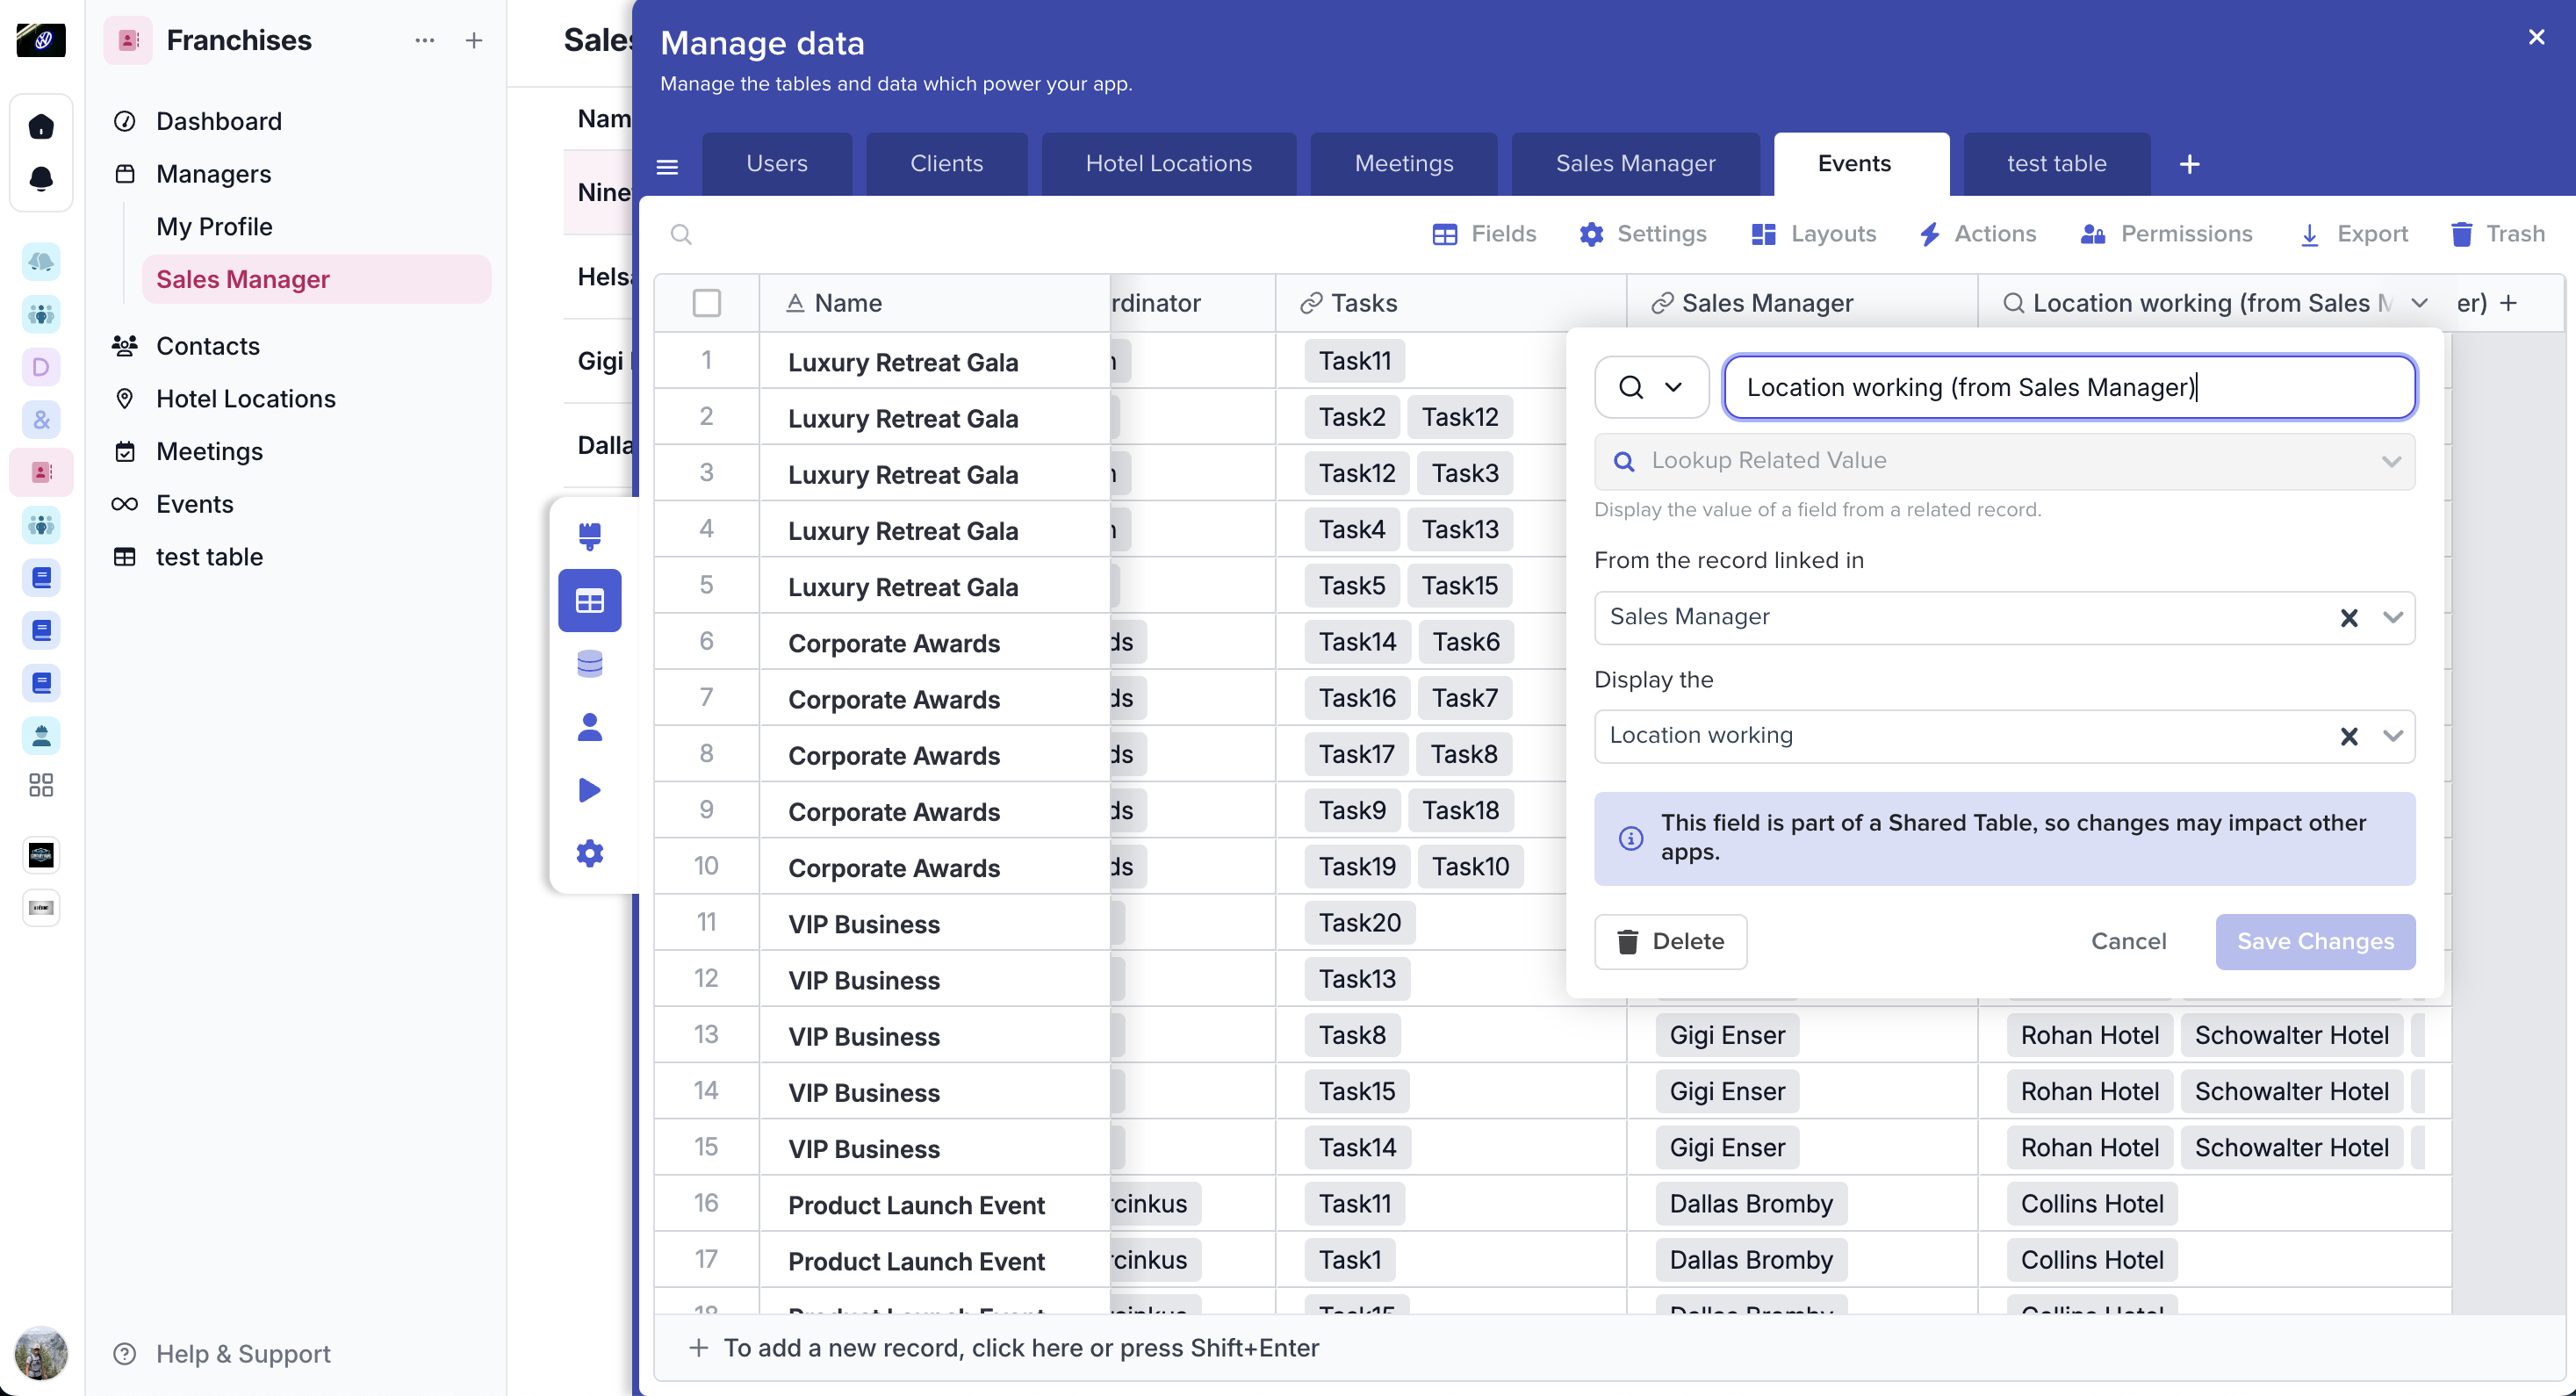
Task: Open the Fields panel icon
Action: point(1445,234)
